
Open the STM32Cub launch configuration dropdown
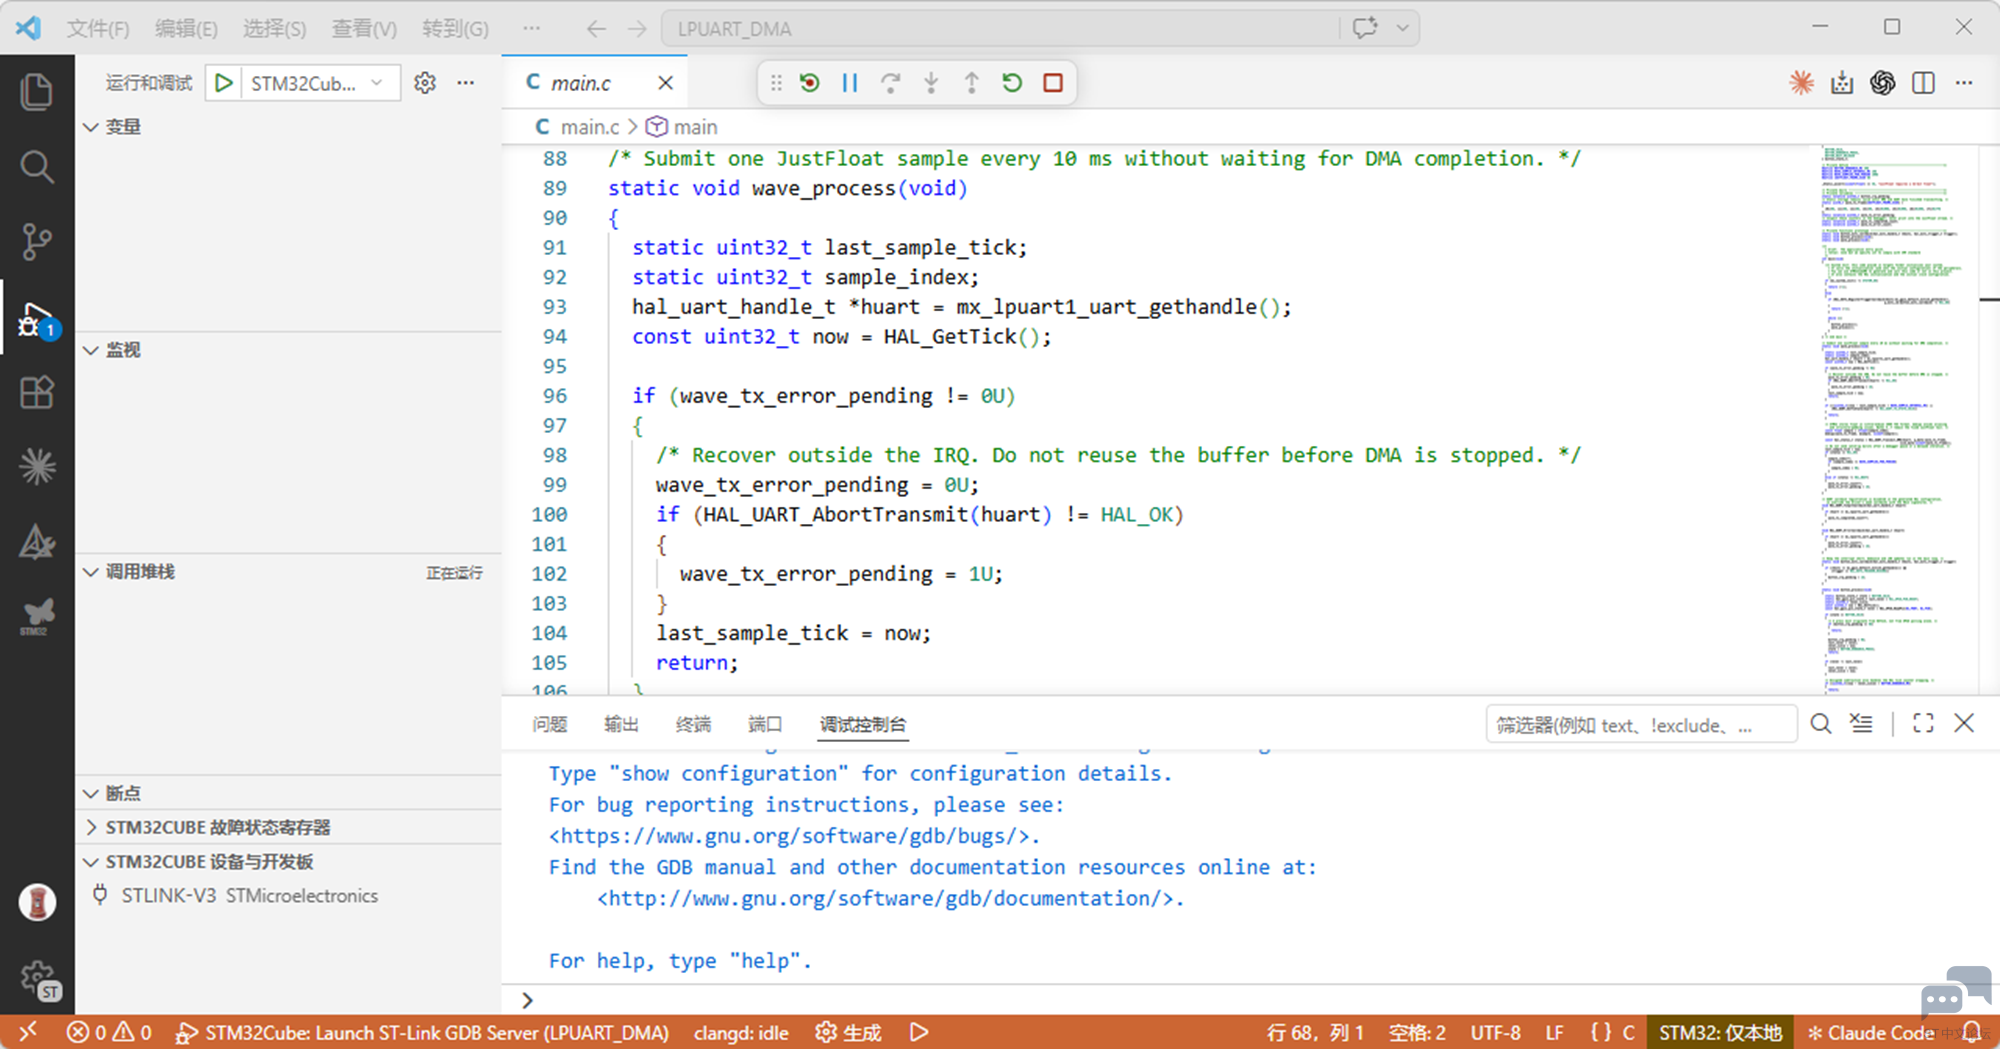pos(317,83)
